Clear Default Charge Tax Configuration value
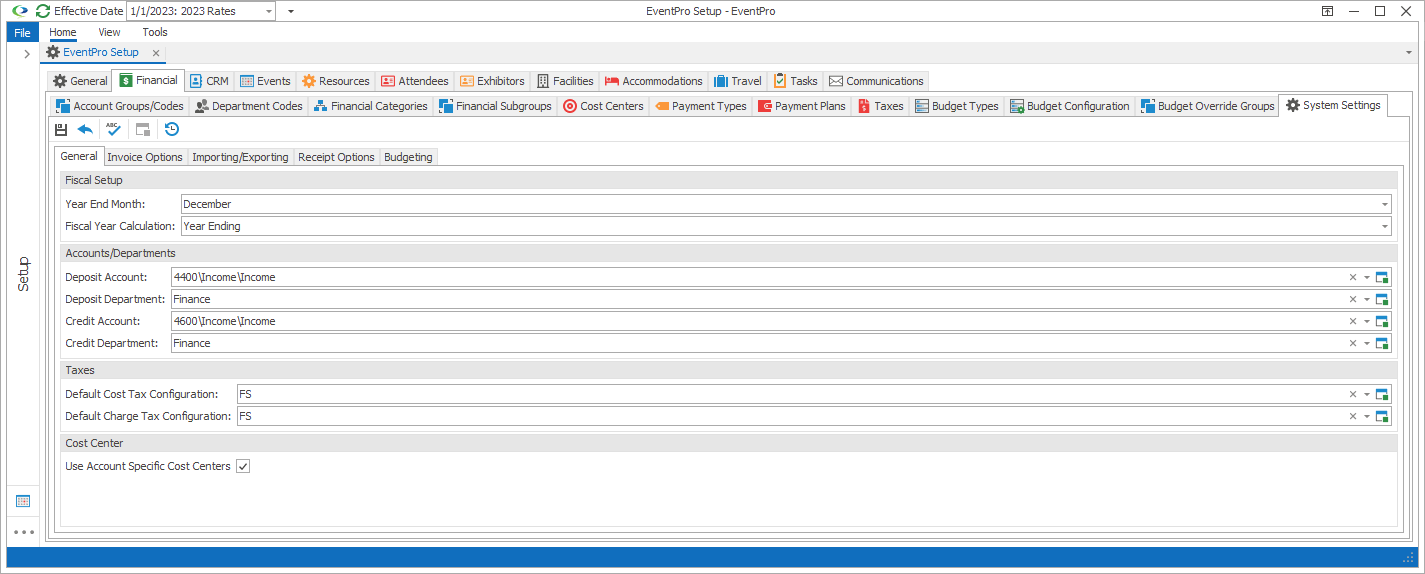 tap(1353, 416)
